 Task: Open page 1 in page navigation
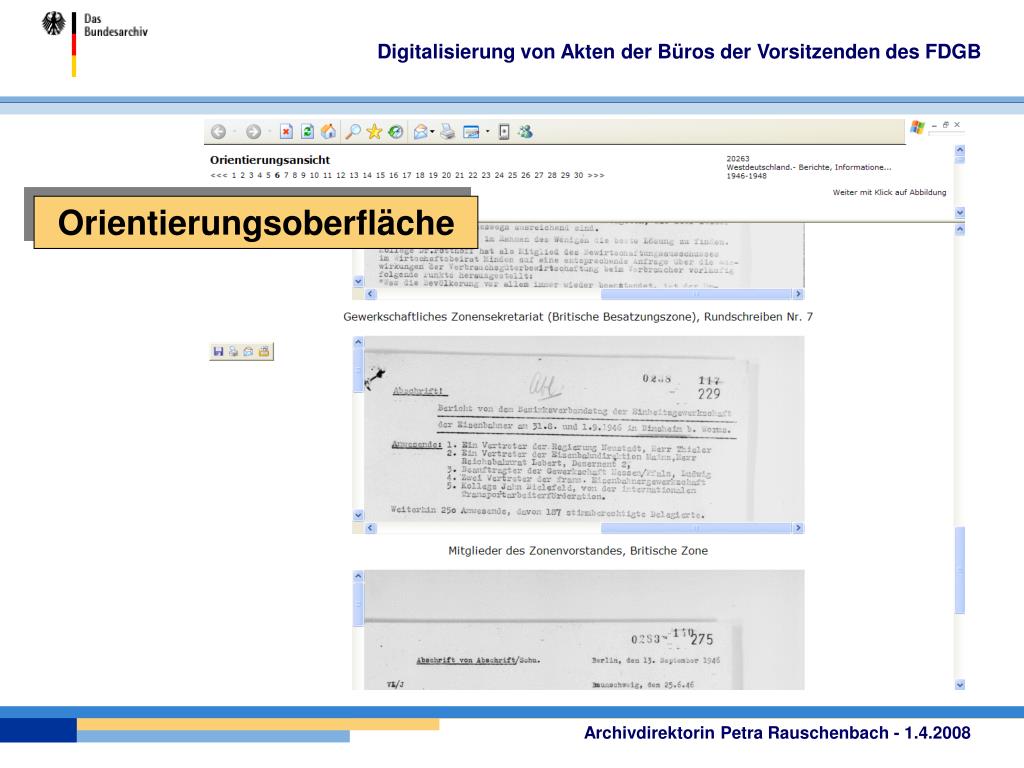pyautogui.click(x=234, y=176)
